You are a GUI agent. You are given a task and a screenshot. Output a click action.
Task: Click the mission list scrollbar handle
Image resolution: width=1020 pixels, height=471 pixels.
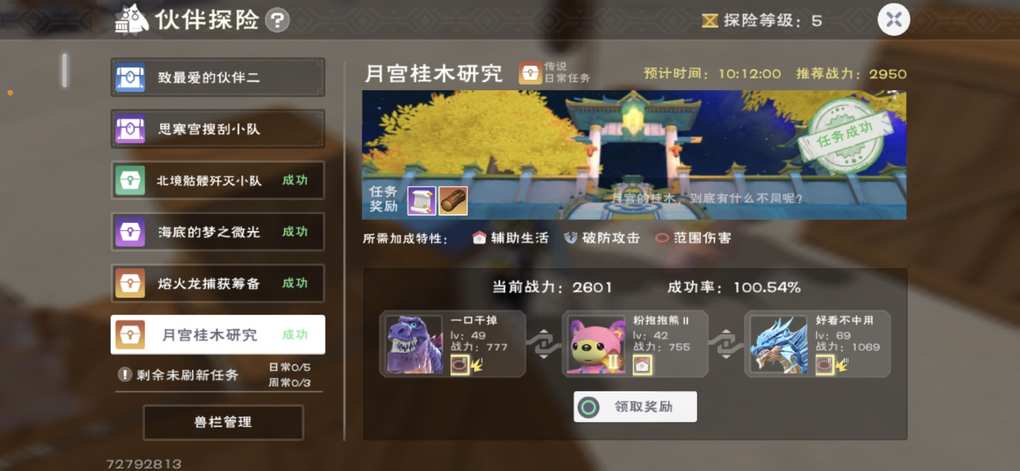pyautogui.click(x=64, y=70)
